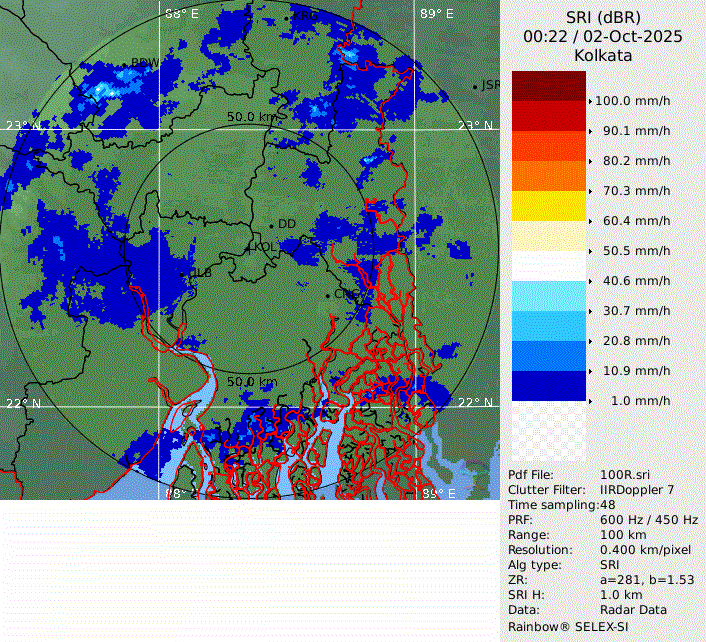Screen dimensions: 706x642
Task: Click the KOL radar station marker
Action: (248, 247)
